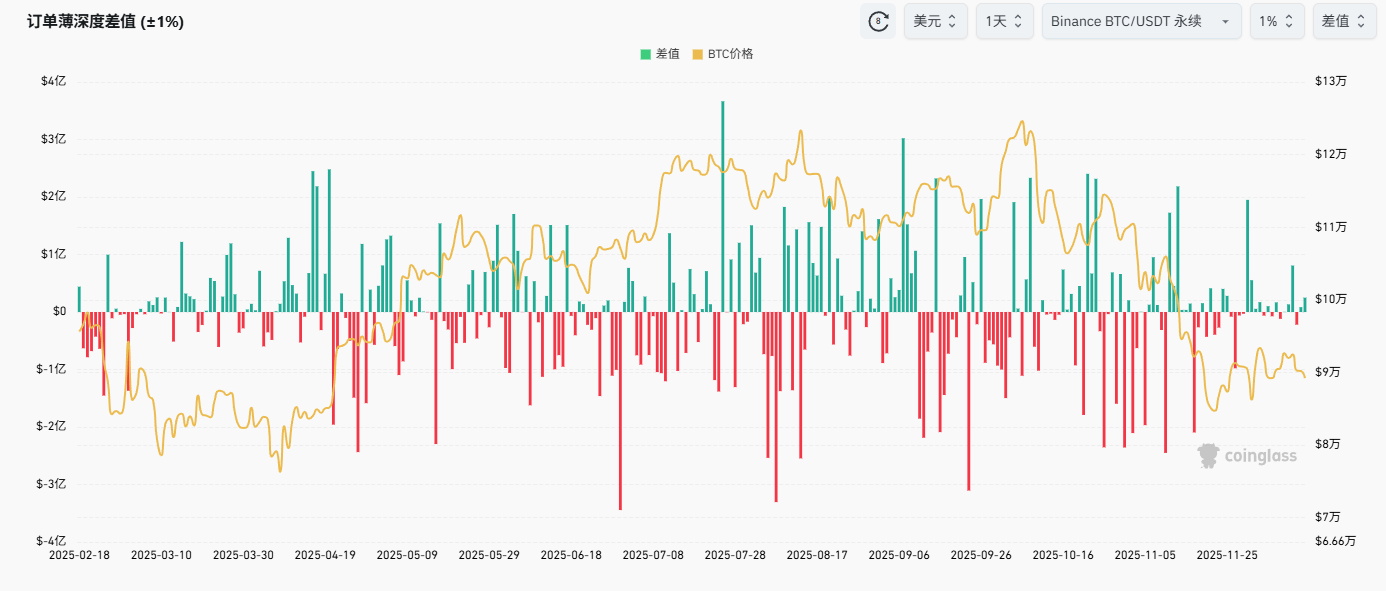Click the 2025-07-08 date axis label
Screen dimensions: 1386x591
coord(653,554)
